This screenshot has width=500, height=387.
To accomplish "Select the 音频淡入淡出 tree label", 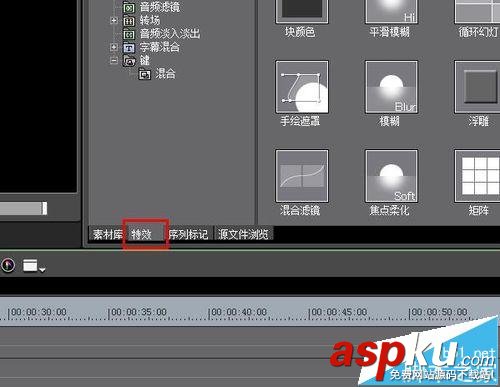I will (170, 34).
